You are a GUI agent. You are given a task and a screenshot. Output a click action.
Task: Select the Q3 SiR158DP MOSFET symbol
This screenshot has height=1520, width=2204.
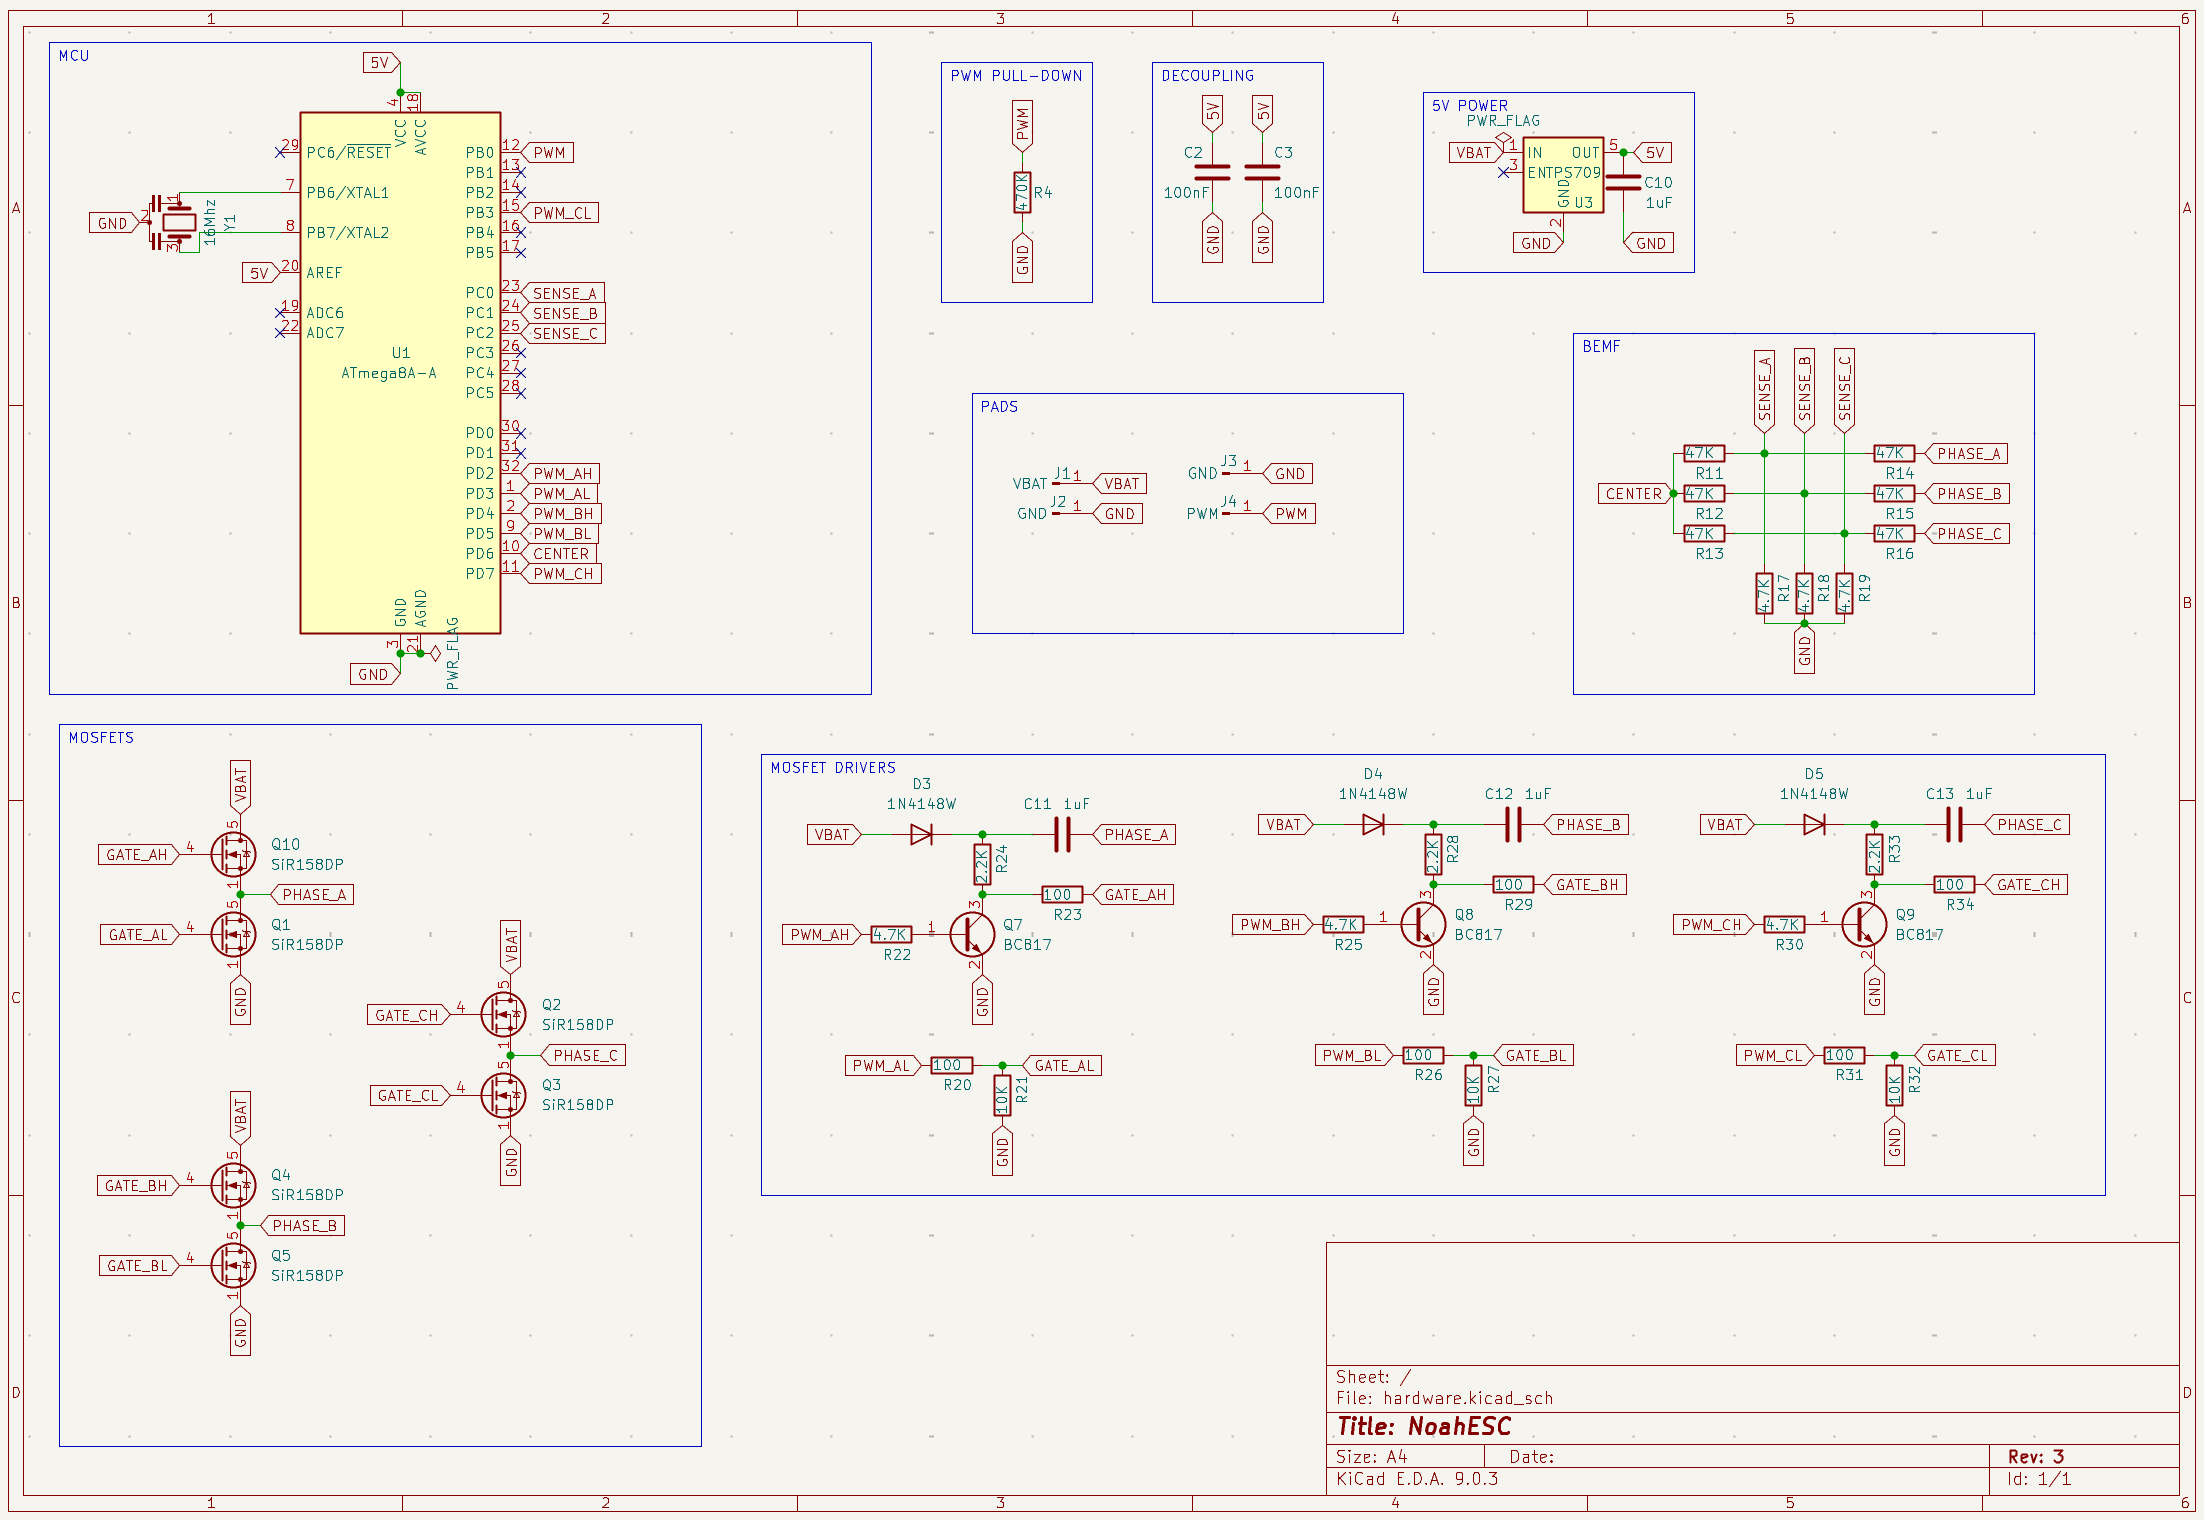(x=504, y=1095)
